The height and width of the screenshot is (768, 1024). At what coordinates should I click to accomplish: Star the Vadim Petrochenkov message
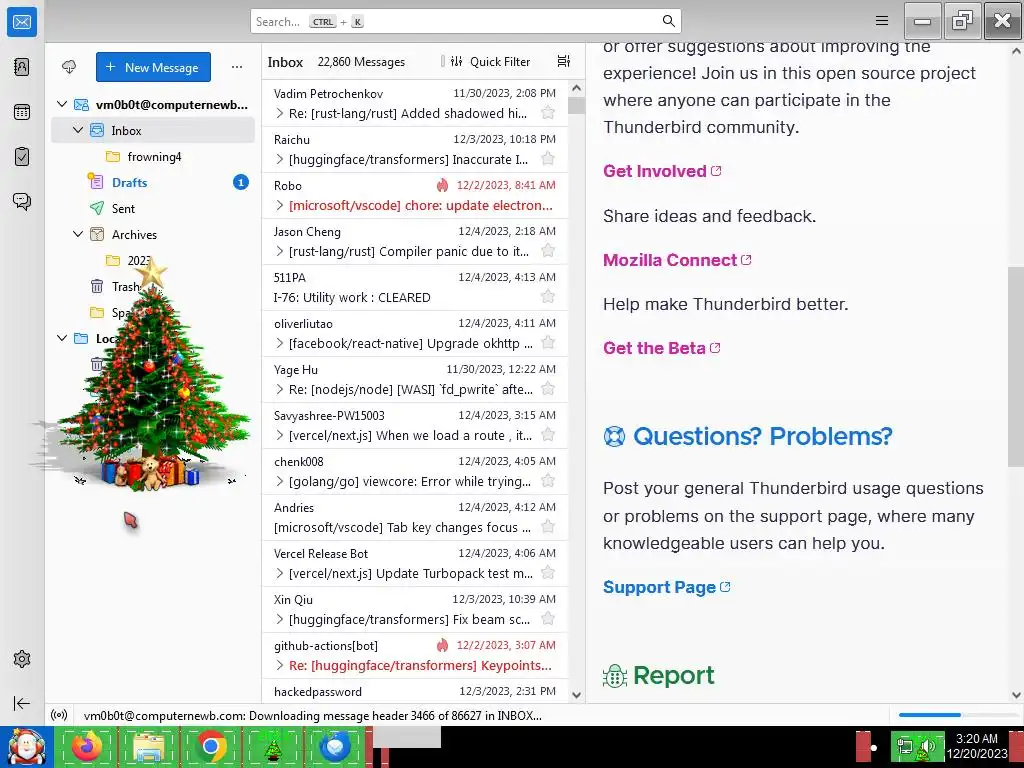click(548, 113)
